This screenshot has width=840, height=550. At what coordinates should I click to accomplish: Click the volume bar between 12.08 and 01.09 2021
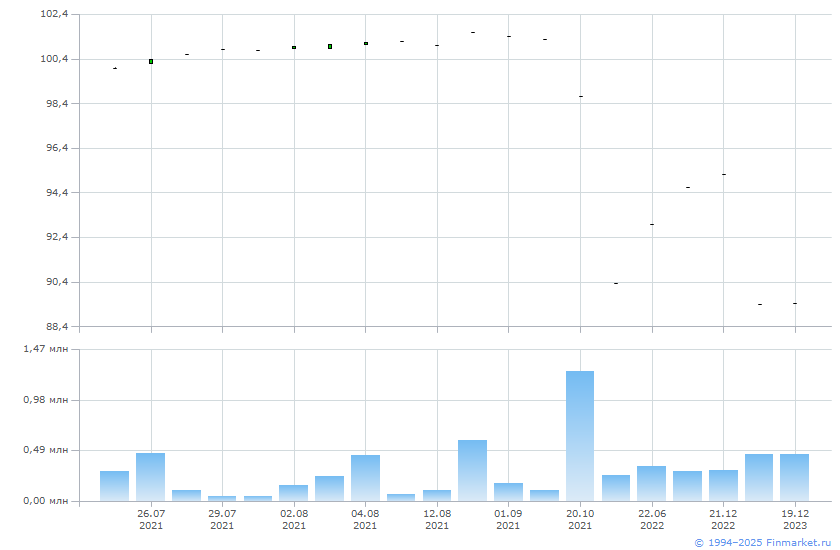coord(472,471)
